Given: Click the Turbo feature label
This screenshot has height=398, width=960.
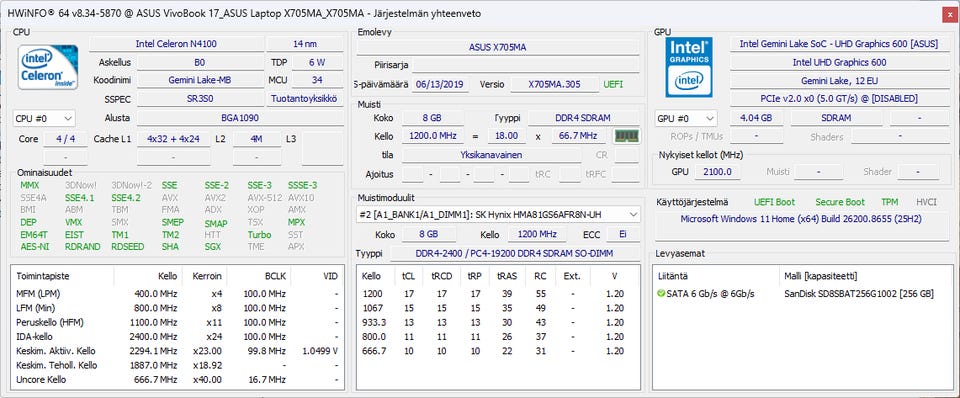Looking at the screenshot, I should (x=260, y=235).
